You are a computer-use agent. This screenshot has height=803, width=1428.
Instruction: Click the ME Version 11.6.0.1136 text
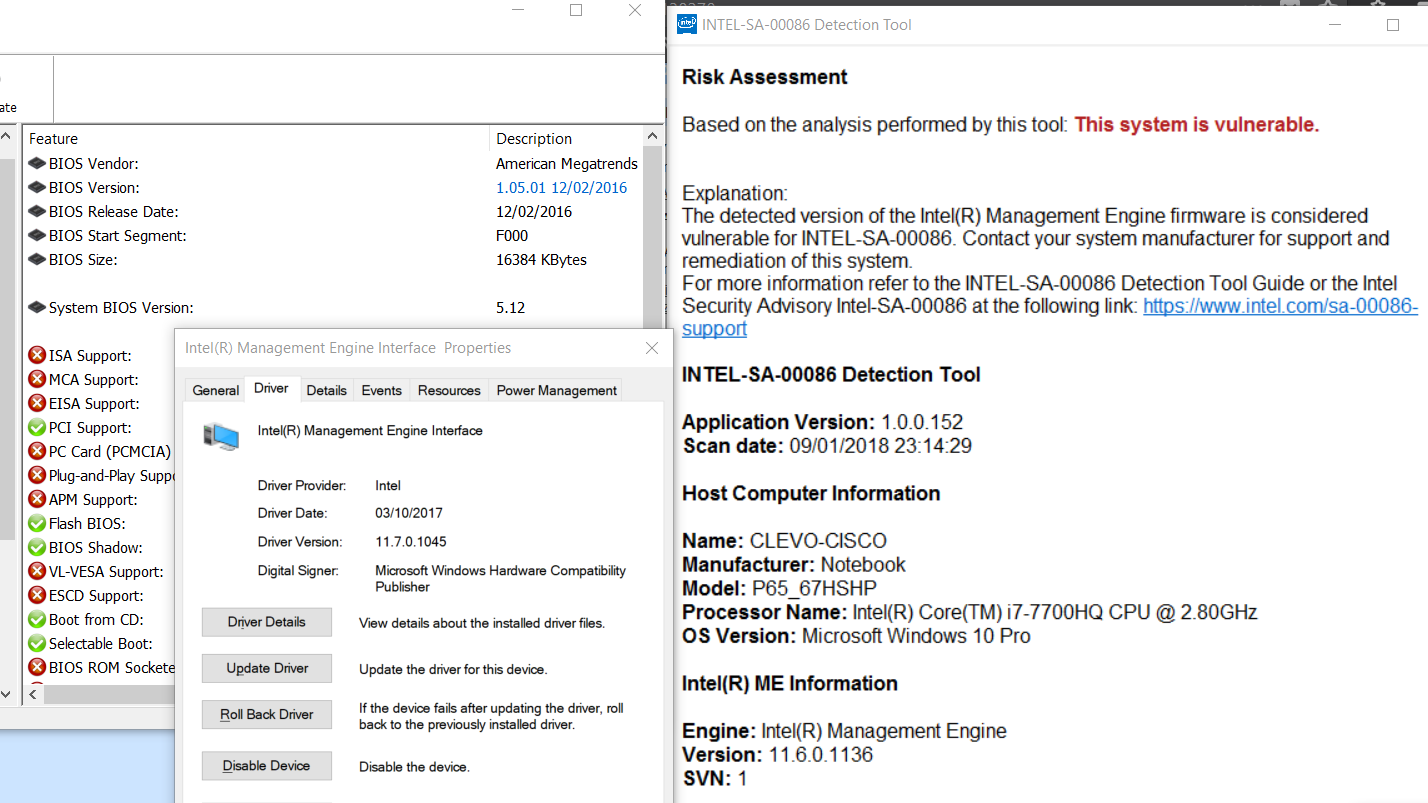(x=778, y=755)
